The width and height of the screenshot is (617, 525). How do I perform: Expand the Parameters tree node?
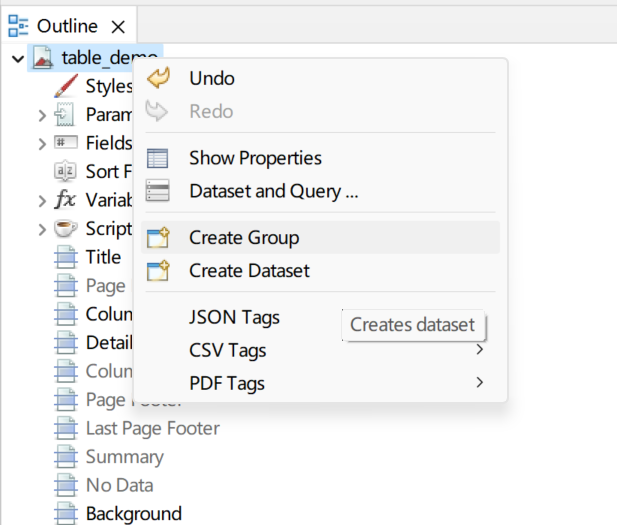(42, 115)
